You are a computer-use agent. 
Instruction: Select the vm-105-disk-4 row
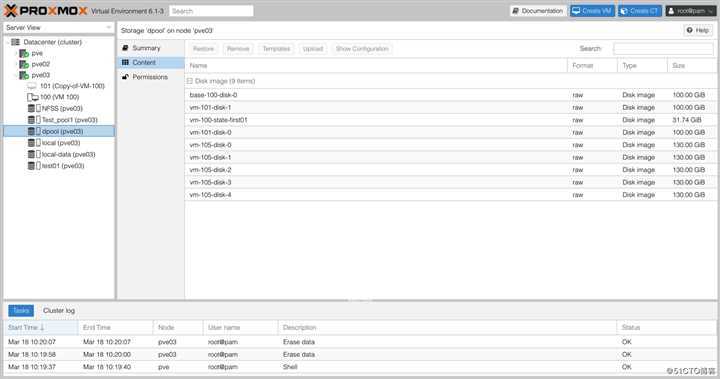click(451, 195)
